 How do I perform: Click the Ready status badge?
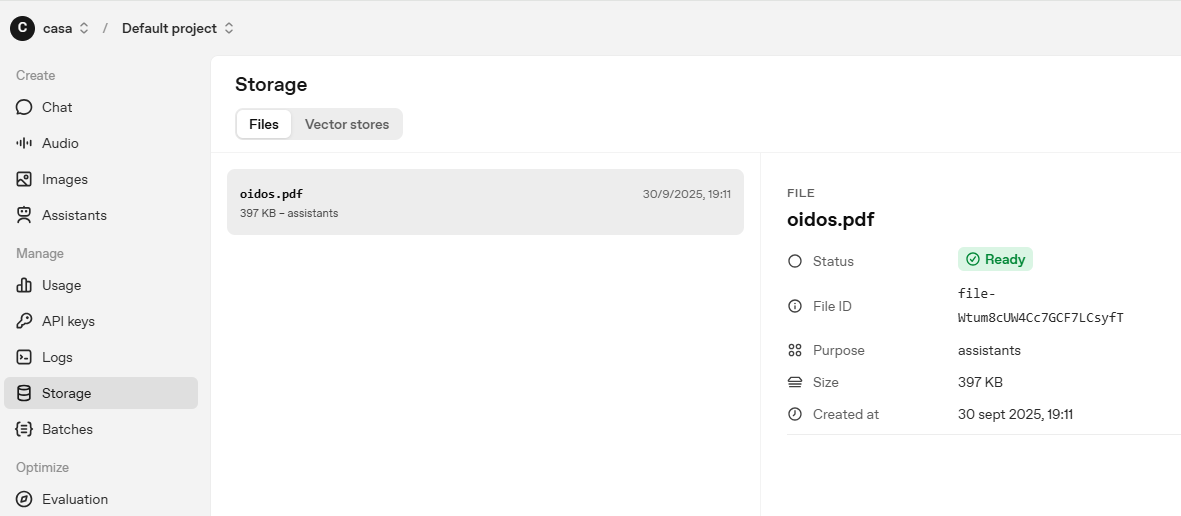[995, 259]
